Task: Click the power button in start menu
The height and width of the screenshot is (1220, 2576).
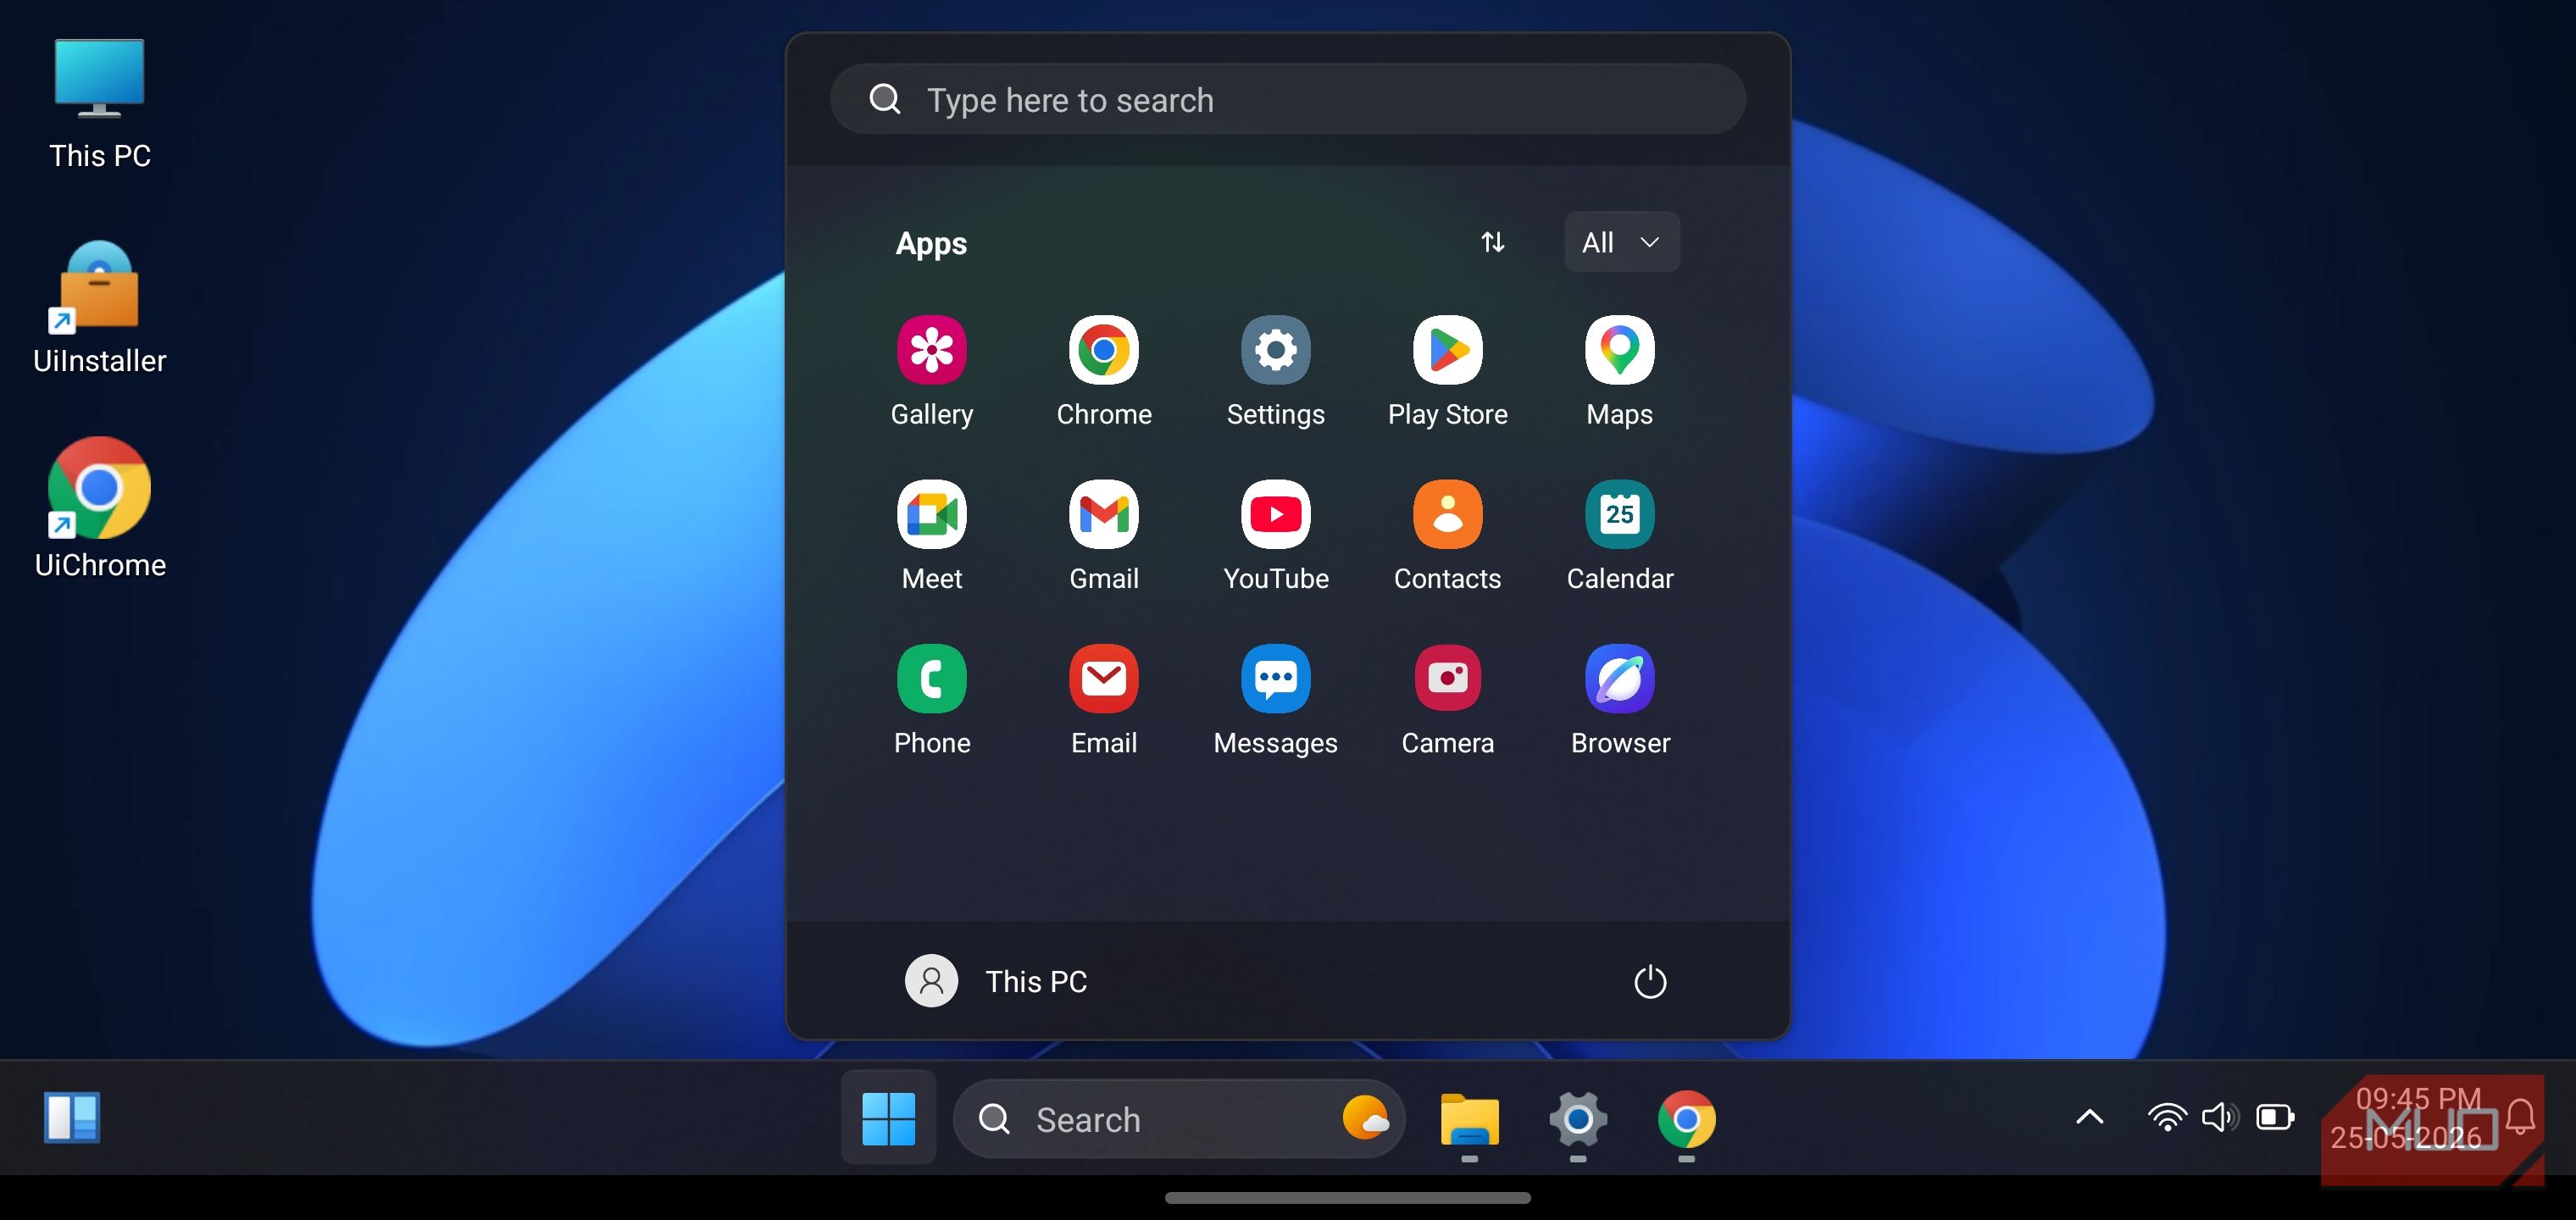Action: click(x=1649, y=981)
